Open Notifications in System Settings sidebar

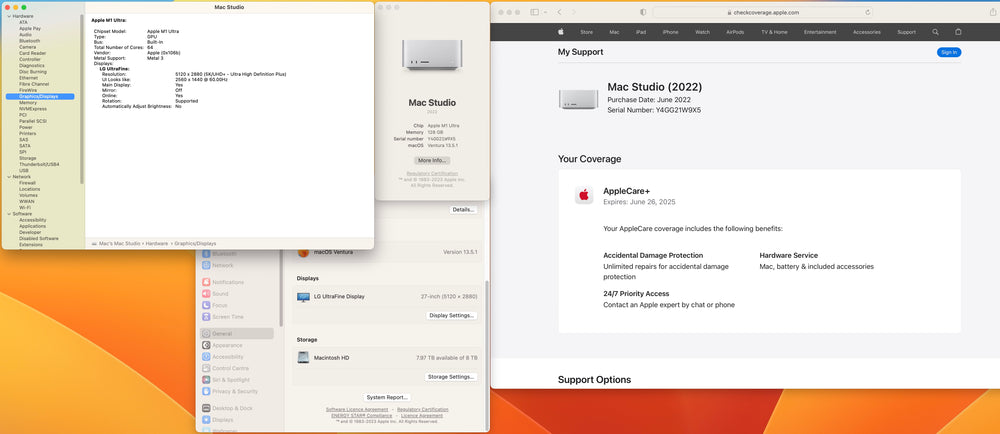pyautogui.click(x=223, y=282)
